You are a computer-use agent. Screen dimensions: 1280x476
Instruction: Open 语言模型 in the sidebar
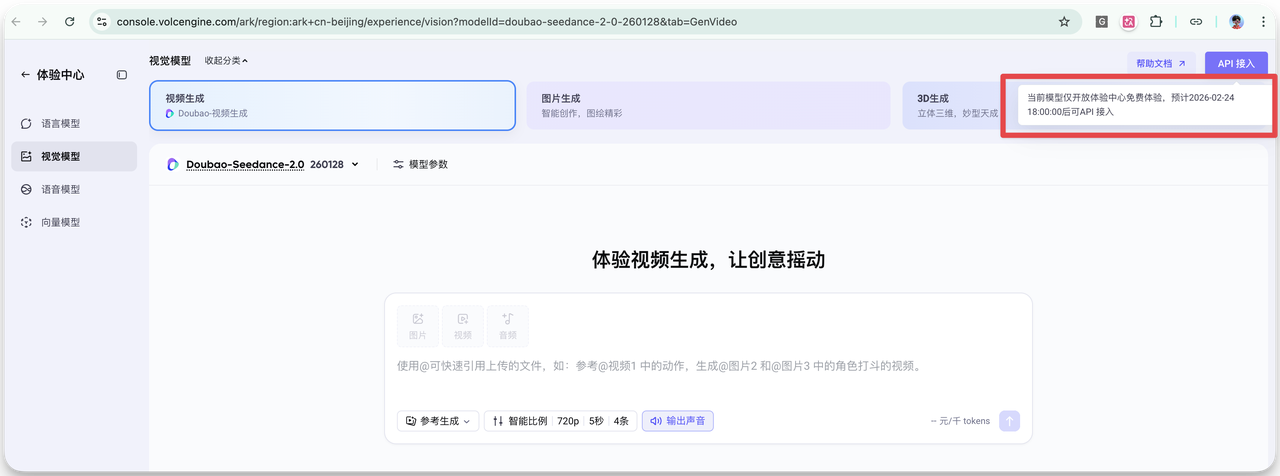74,124
